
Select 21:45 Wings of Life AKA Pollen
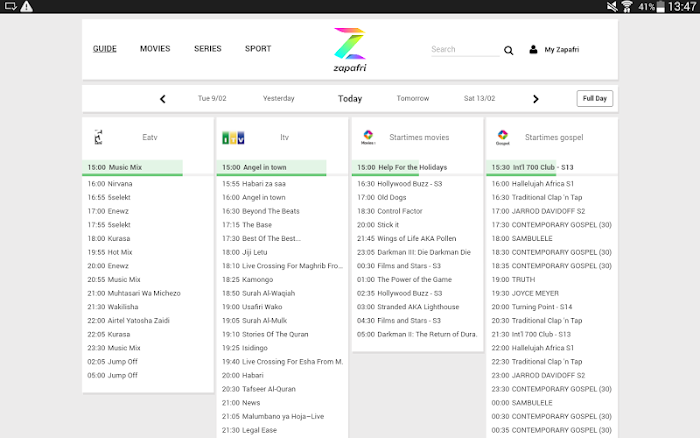(406, 238)
